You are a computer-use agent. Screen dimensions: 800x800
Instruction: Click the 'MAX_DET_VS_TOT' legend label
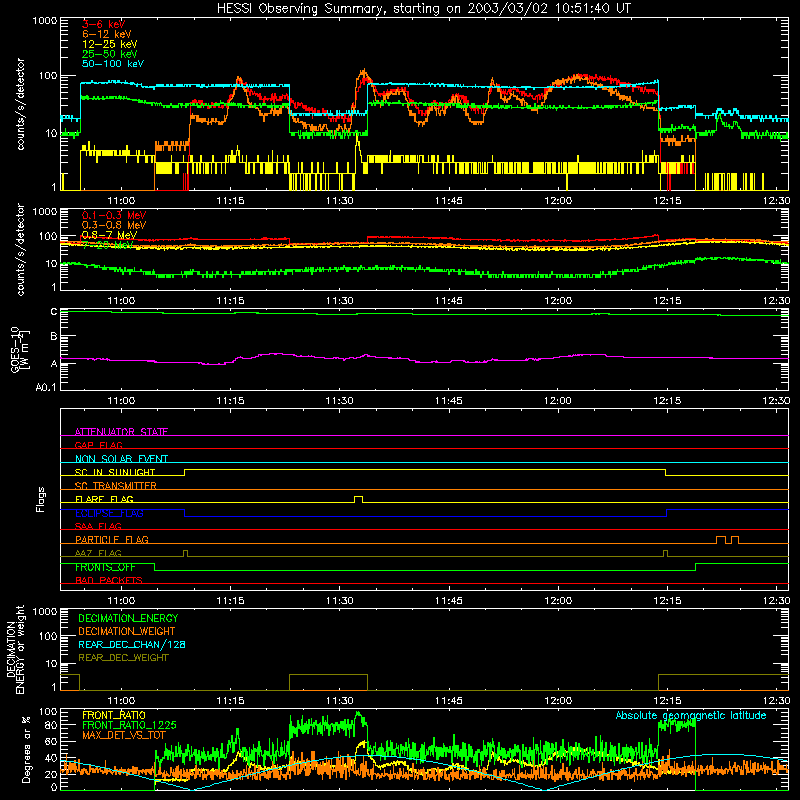[123, 735]
